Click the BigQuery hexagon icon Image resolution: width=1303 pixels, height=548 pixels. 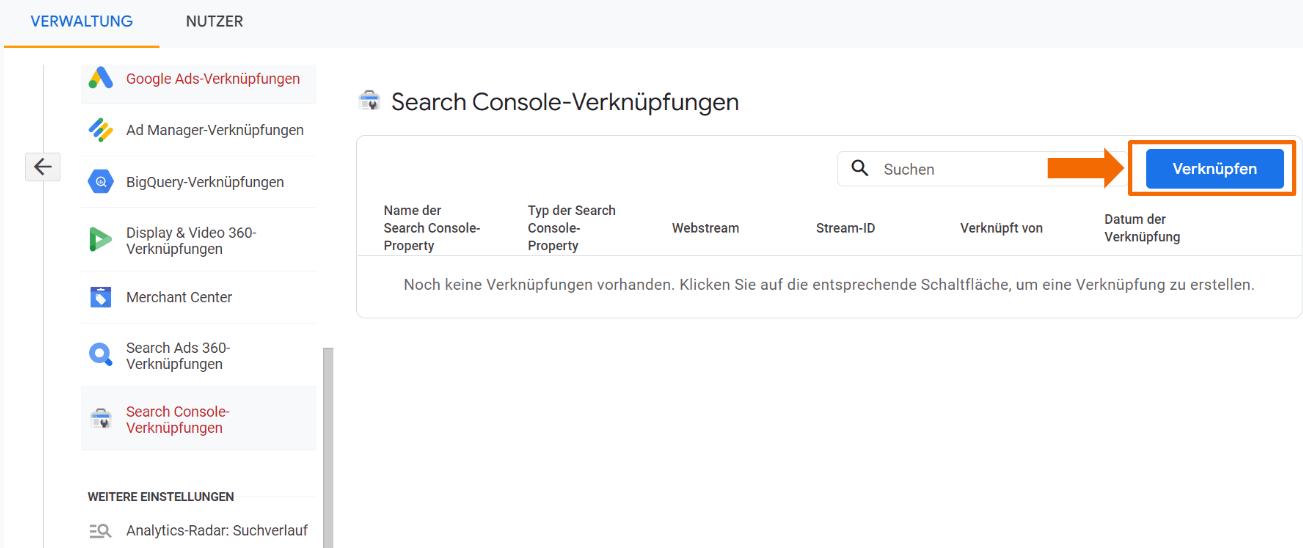coord(100,182)
